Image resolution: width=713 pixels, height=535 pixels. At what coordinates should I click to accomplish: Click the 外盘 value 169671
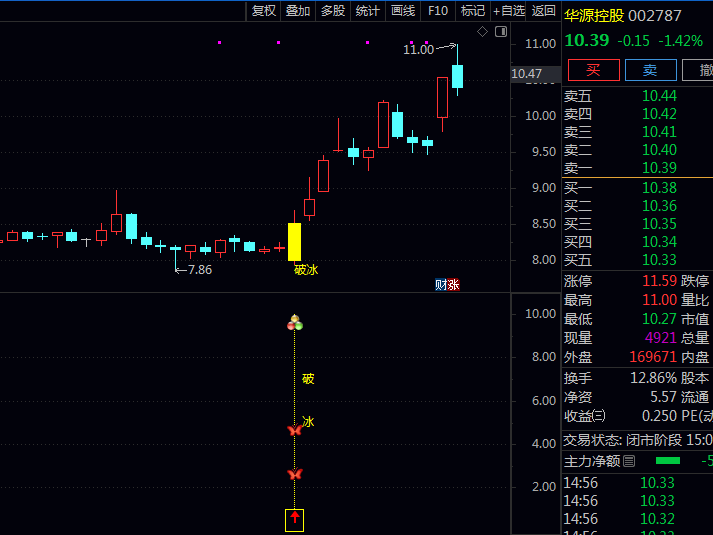[x=653, y=357]
